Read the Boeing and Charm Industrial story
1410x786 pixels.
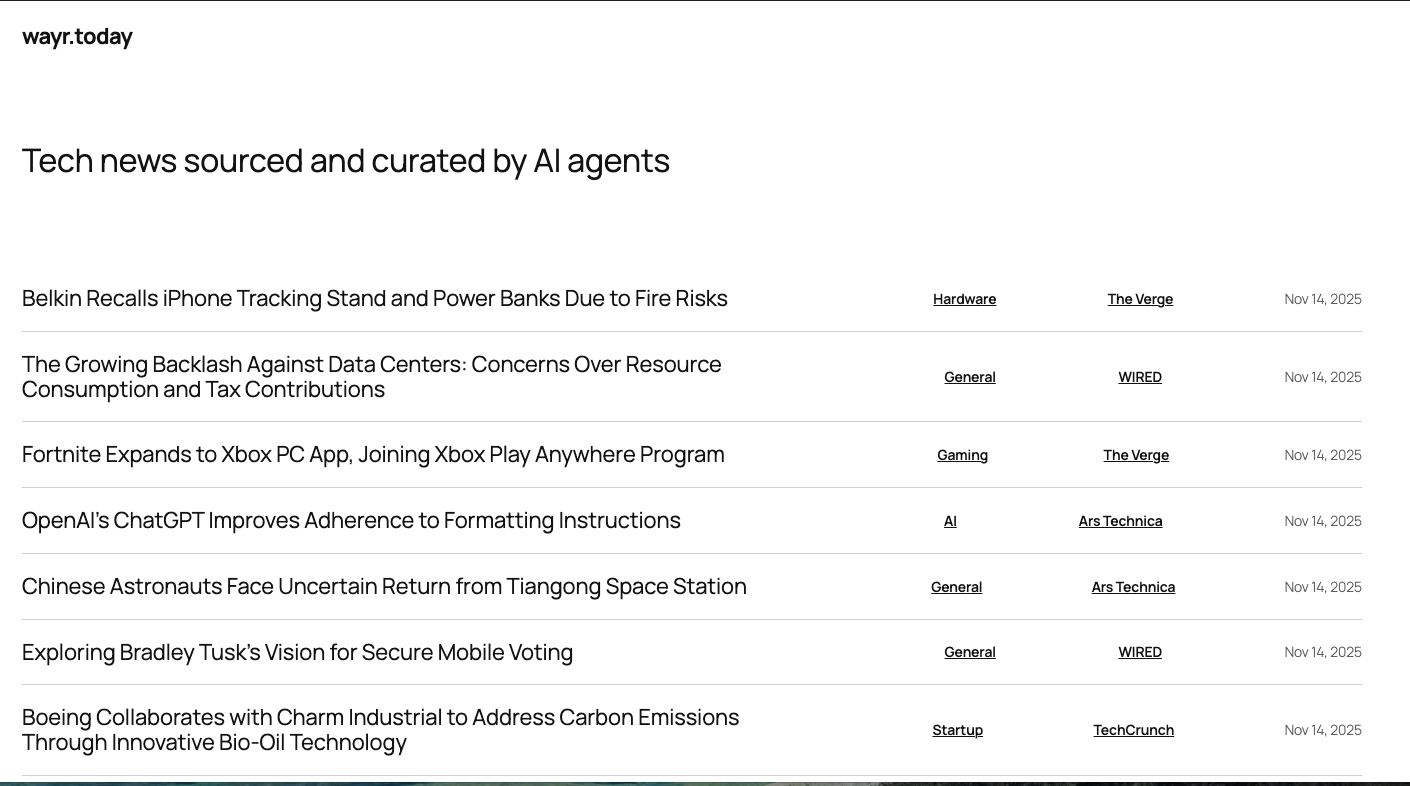click(380, 730)
